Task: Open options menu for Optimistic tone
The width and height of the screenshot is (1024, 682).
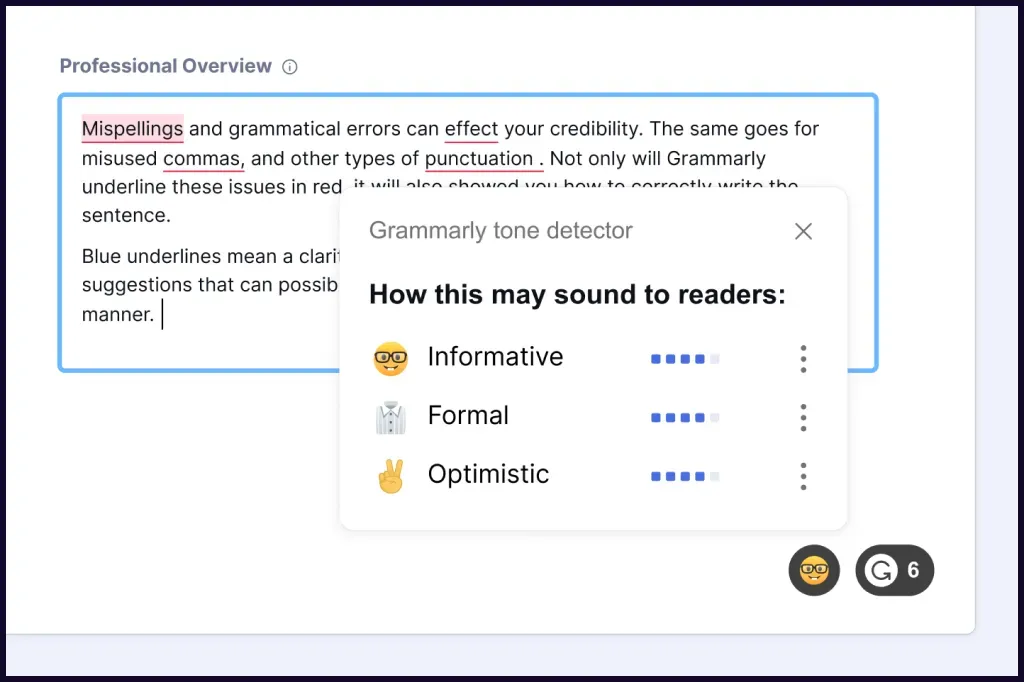Action: 803,476
